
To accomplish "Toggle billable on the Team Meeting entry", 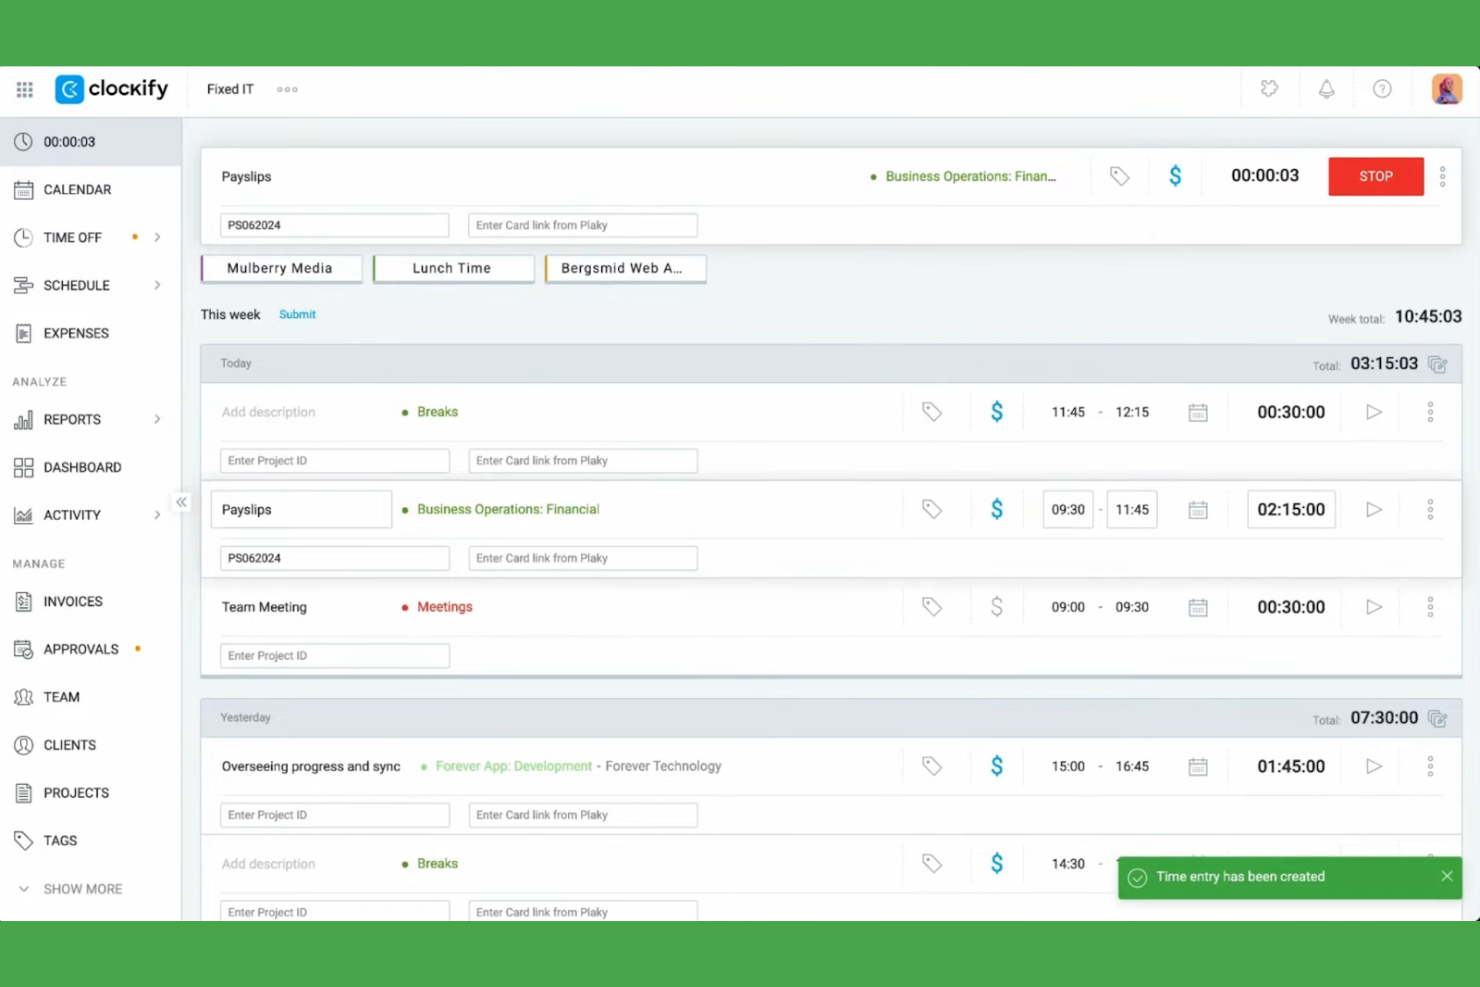I will click(997, 607).
